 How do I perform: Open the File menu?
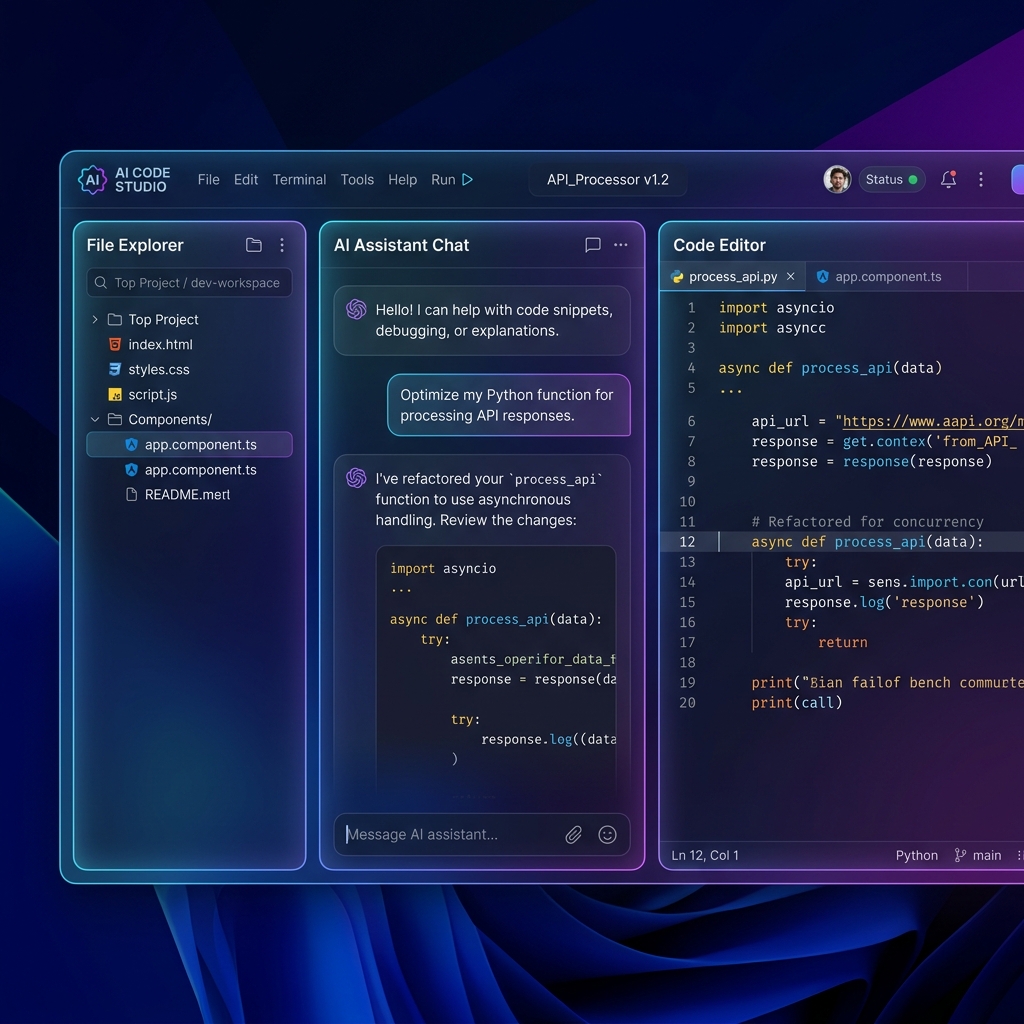pyautogui.click(x=208, y=180)
